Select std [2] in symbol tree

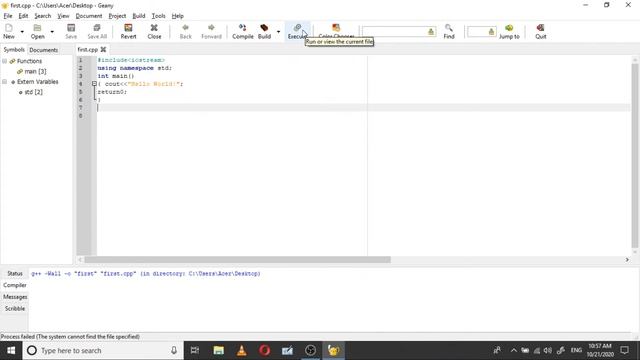click(x=33, y=92)
